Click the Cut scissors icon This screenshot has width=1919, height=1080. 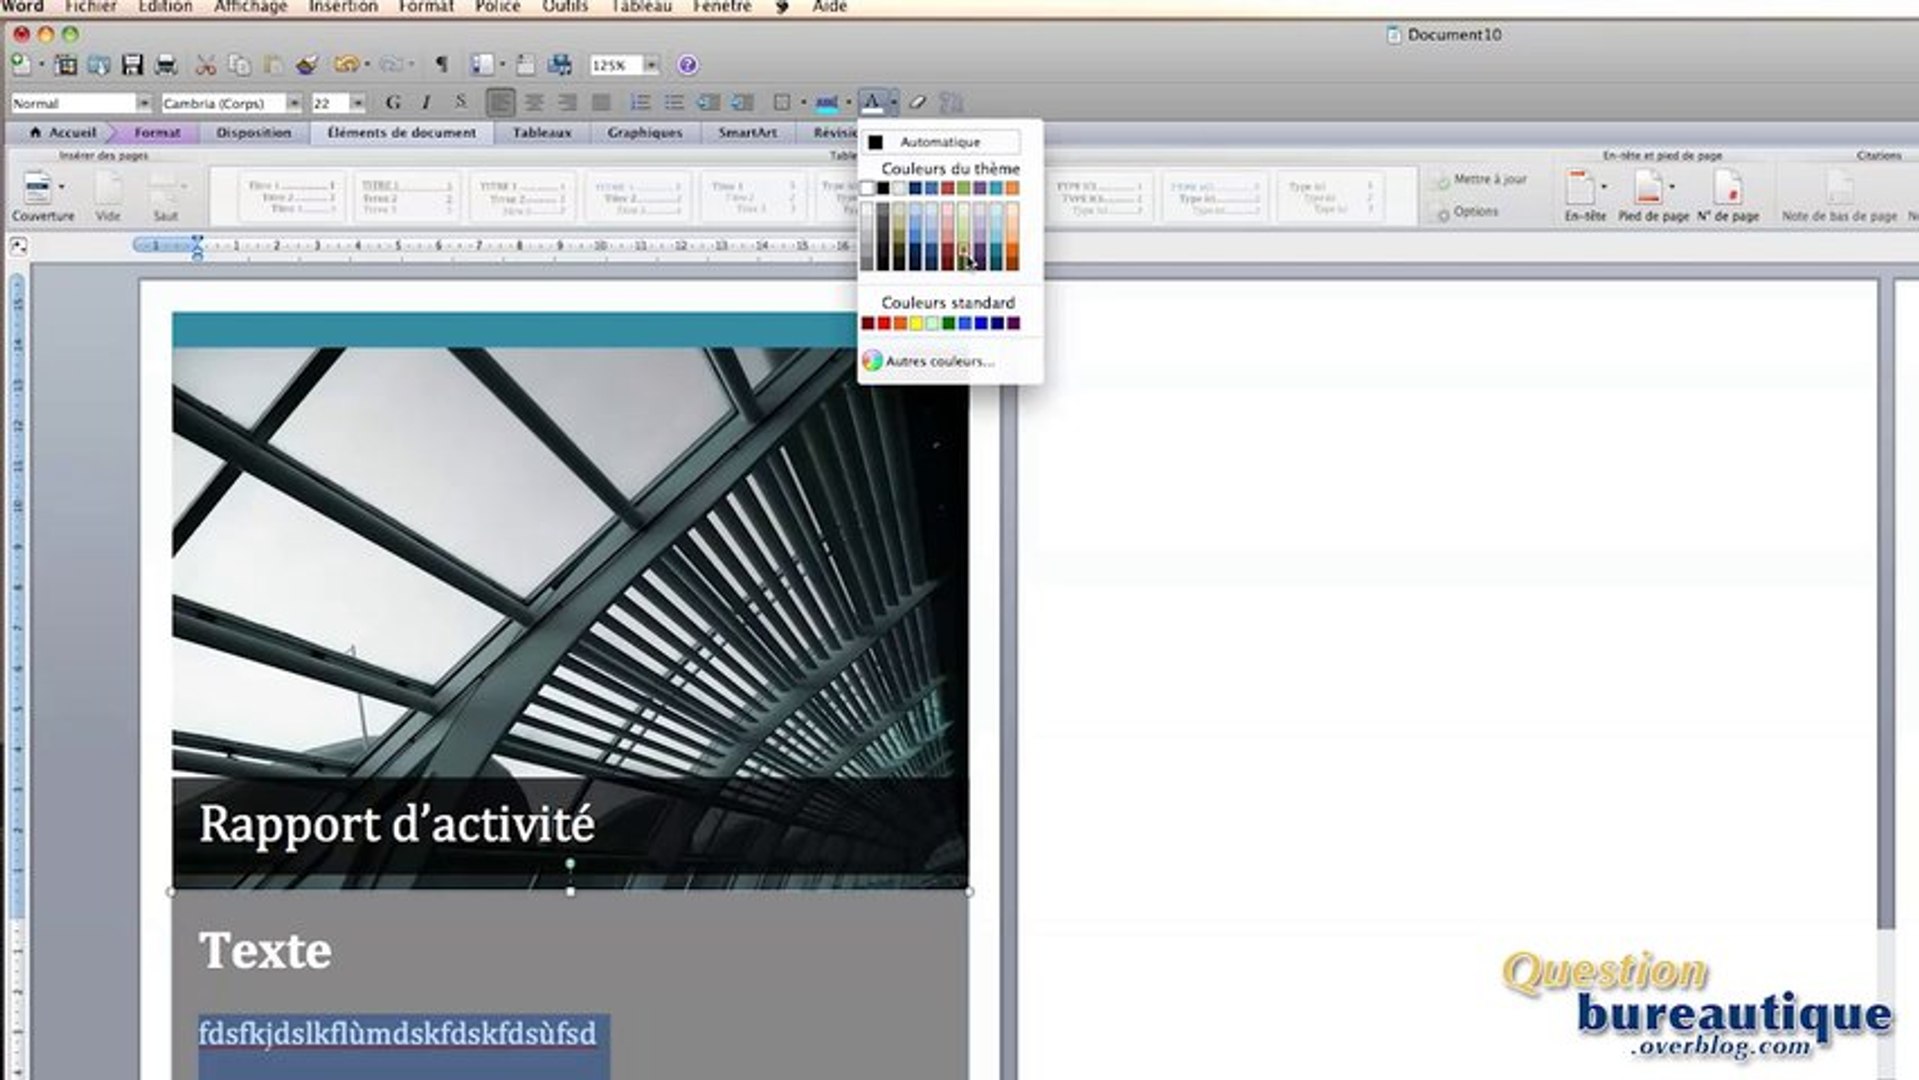tap(206, 65)
